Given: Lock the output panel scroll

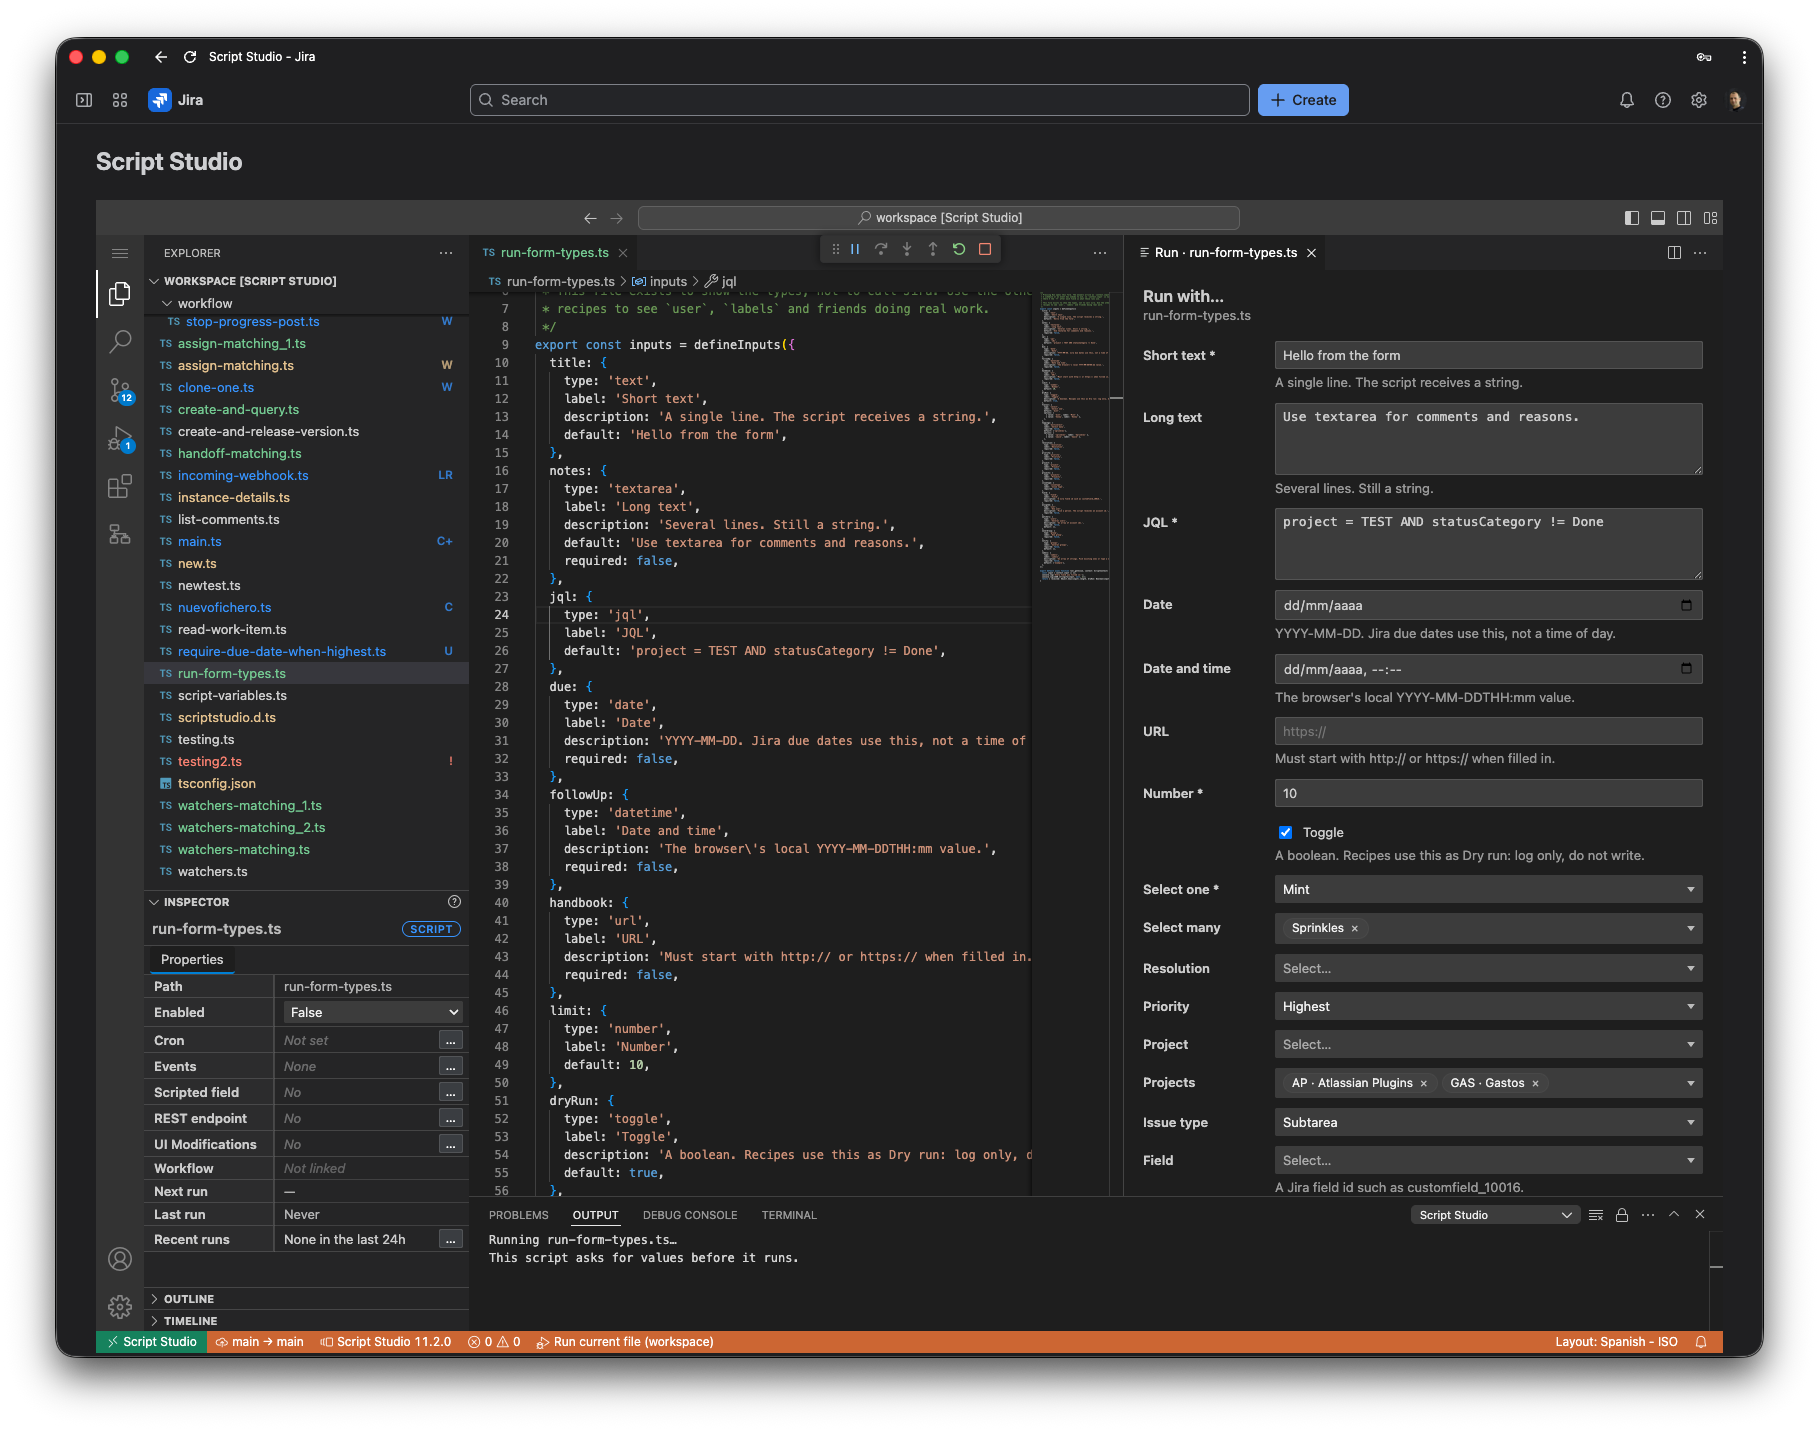Looking at the screenshot, I should click(1622, 1215).
